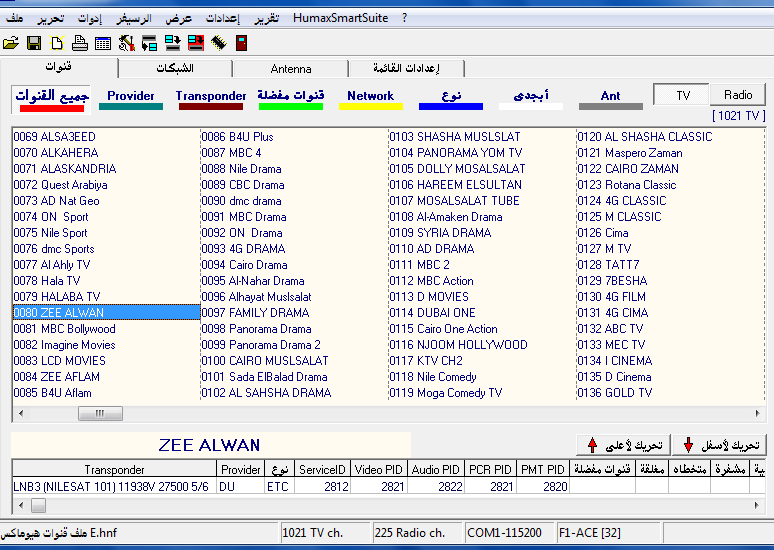Click the memory chip icon
The width and height of the screenshot is (774, 550).
pyautogui.click(x=219, y=43)
